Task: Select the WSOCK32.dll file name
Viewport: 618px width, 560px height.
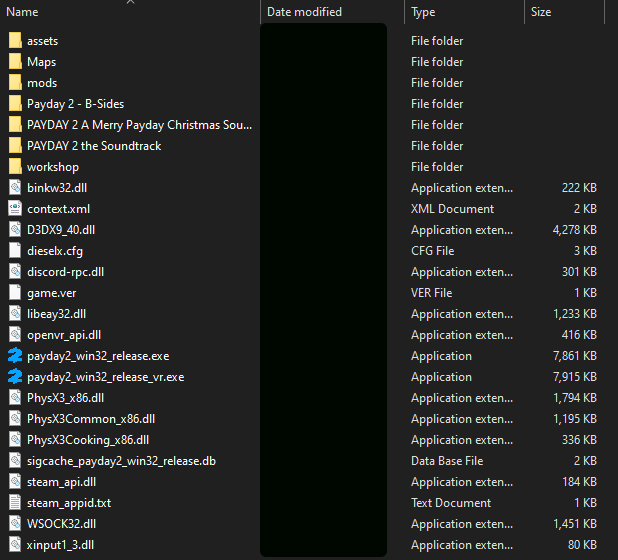Action: coord(61,524)
